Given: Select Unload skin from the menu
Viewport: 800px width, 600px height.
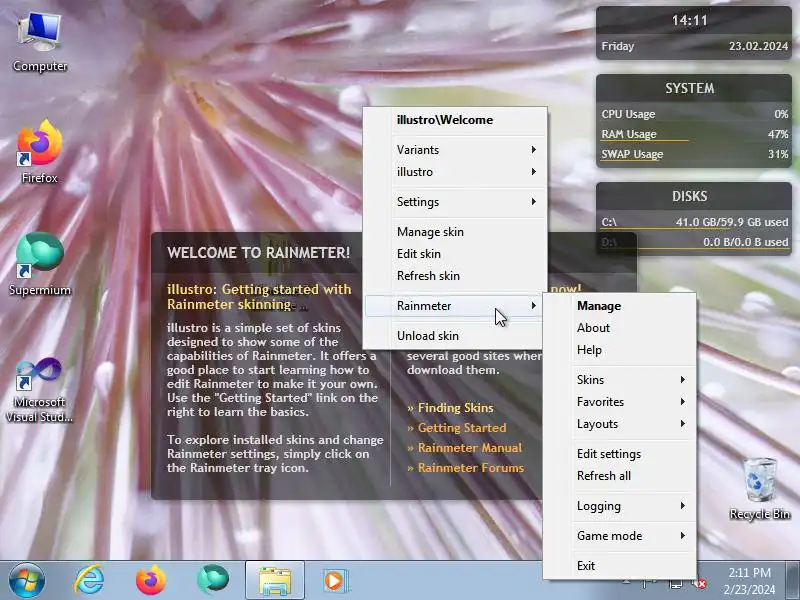Looking at the screenshot, I should click(x=455, y=336).
